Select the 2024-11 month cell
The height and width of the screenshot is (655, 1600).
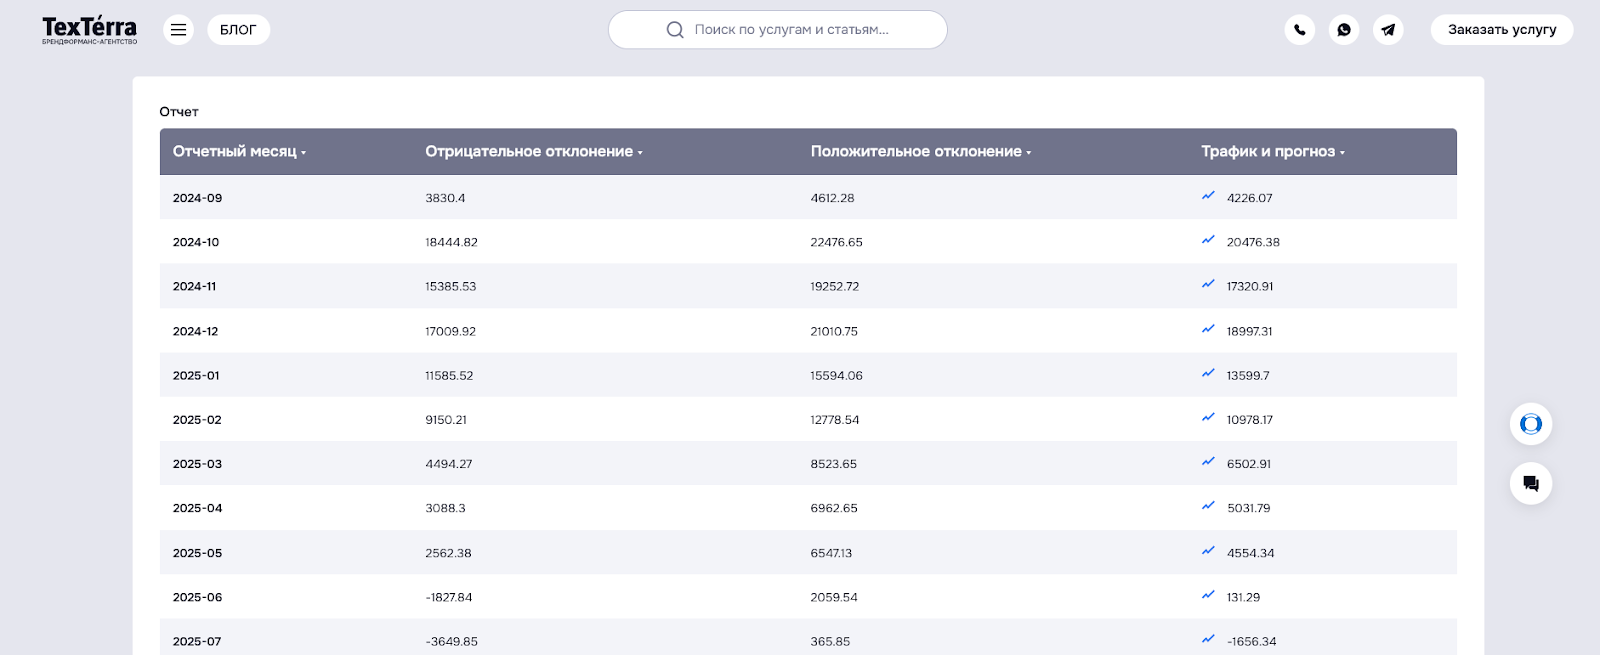[x=195, y=286]
